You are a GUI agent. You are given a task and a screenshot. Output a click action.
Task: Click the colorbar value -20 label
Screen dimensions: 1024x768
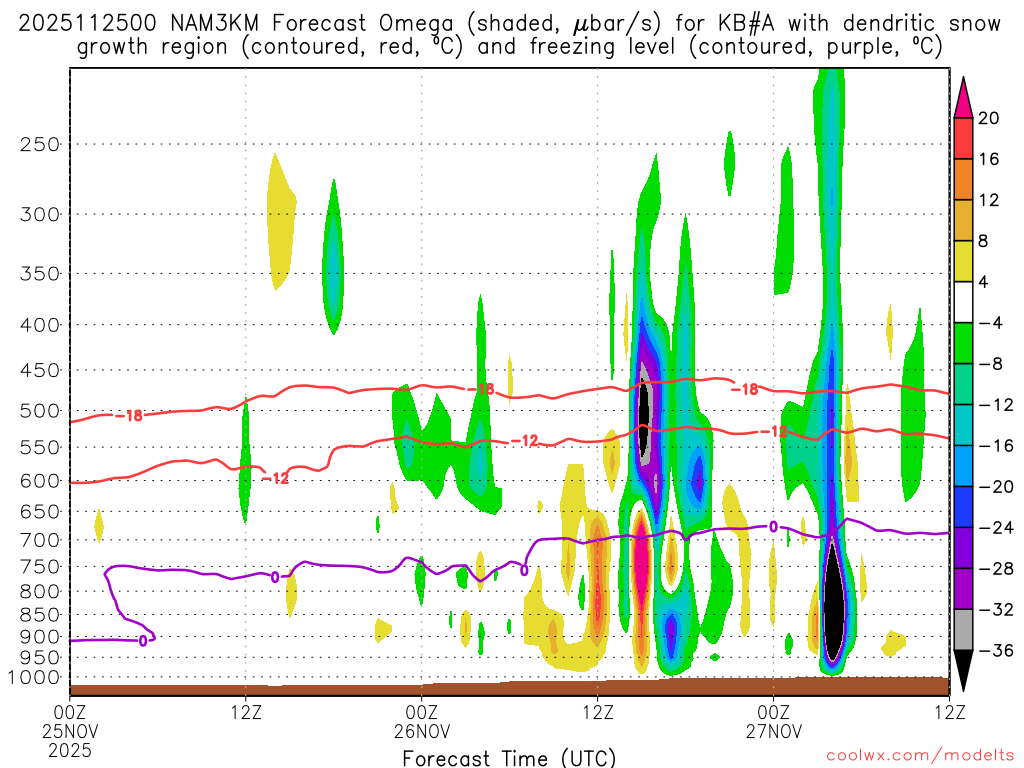click(x=996, y=487)
